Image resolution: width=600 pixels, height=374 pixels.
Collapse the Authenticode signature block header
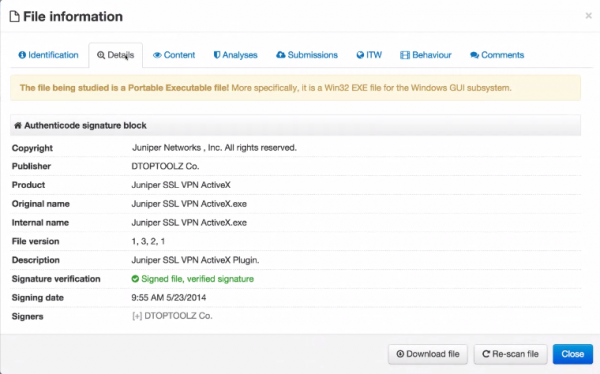pos(295,125)
